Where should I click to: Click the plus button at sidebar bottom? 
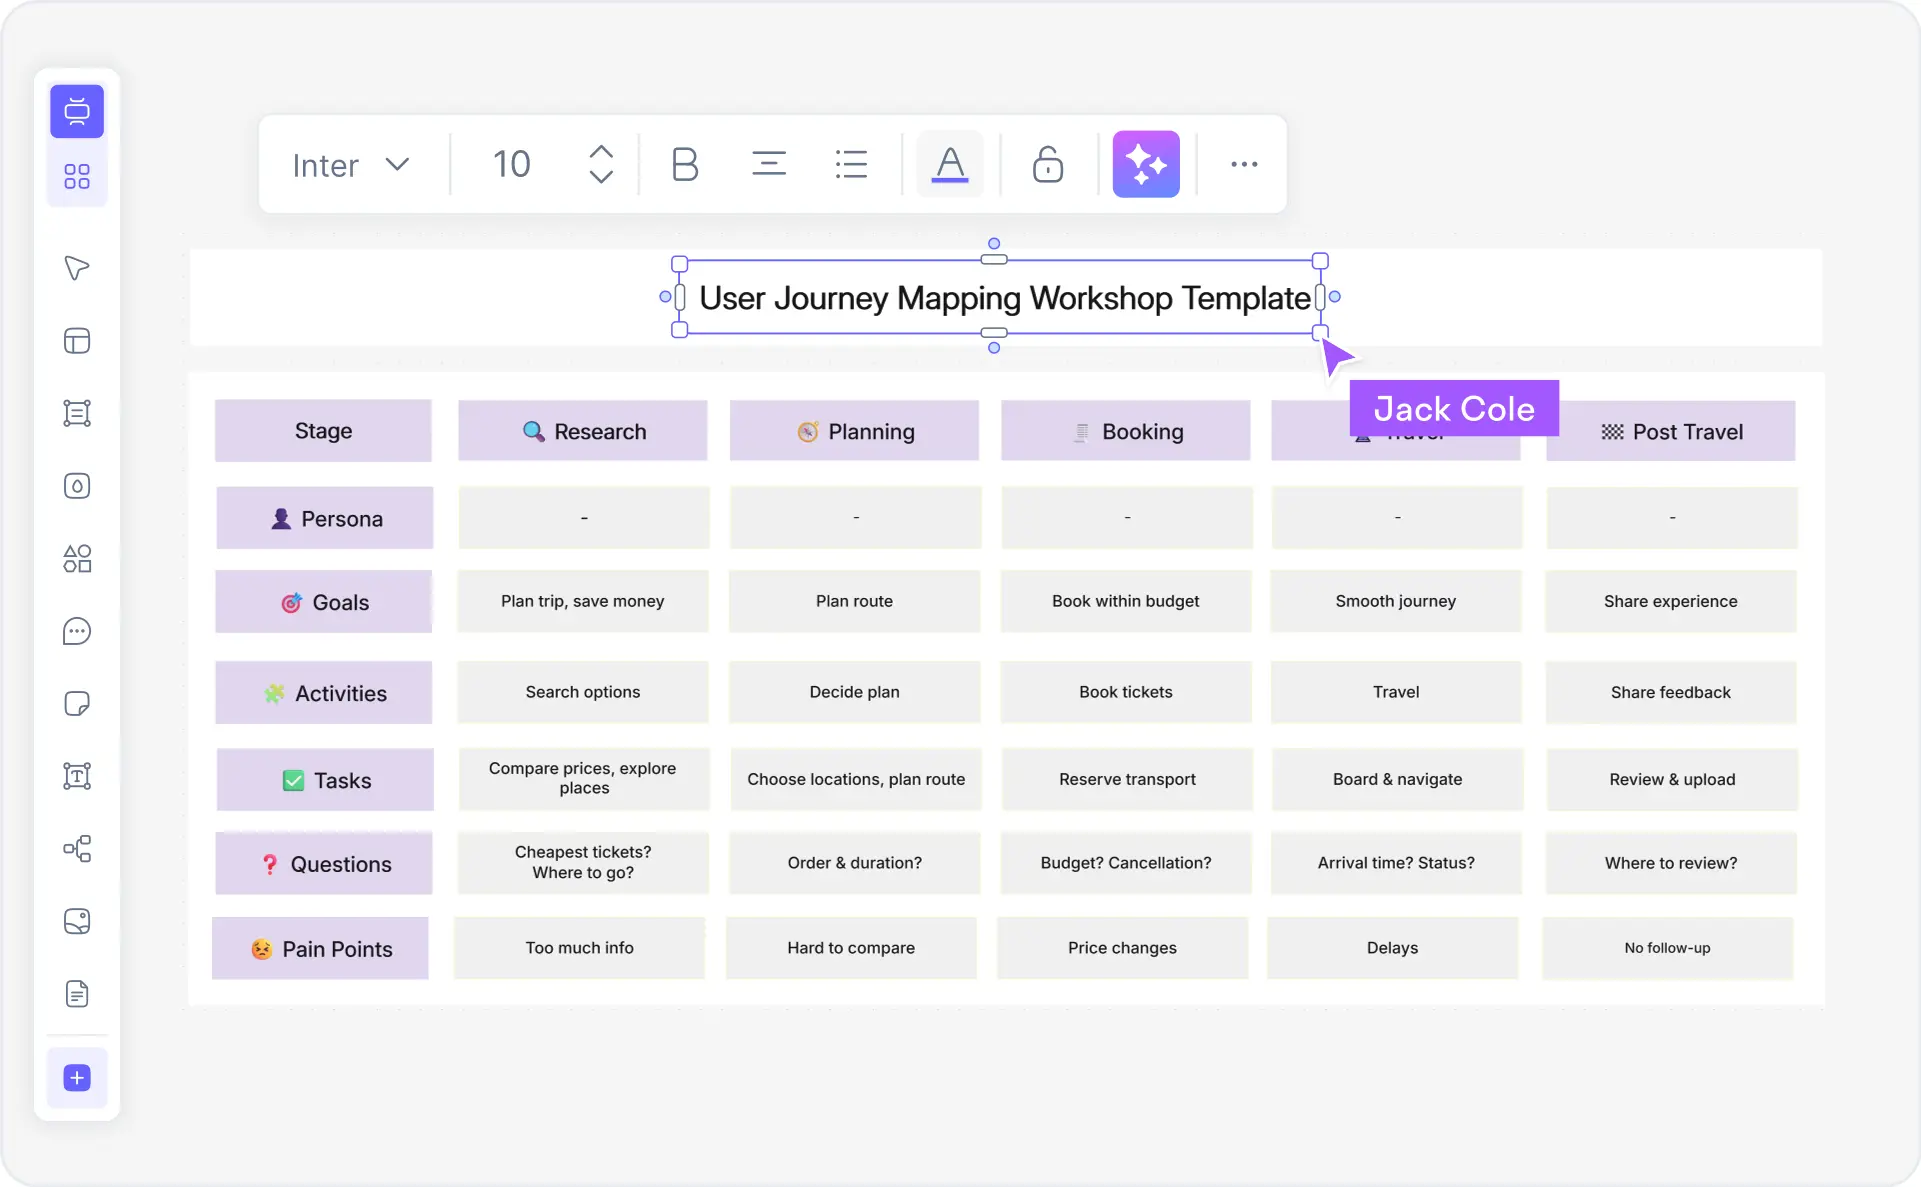(77, 1078)
